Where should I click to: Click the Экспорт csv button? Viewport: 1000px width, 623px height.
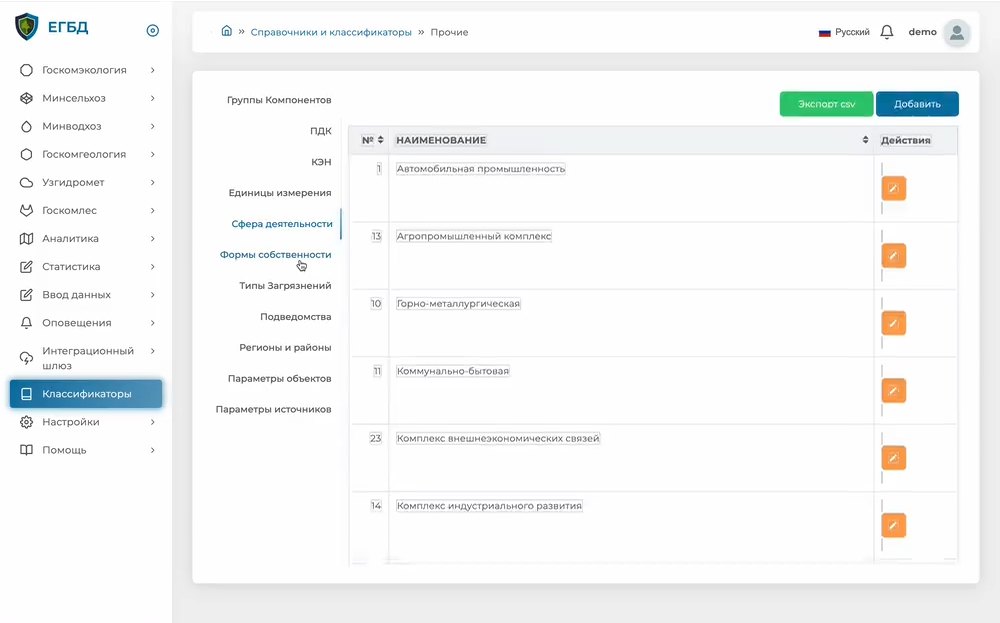[826, 104]
